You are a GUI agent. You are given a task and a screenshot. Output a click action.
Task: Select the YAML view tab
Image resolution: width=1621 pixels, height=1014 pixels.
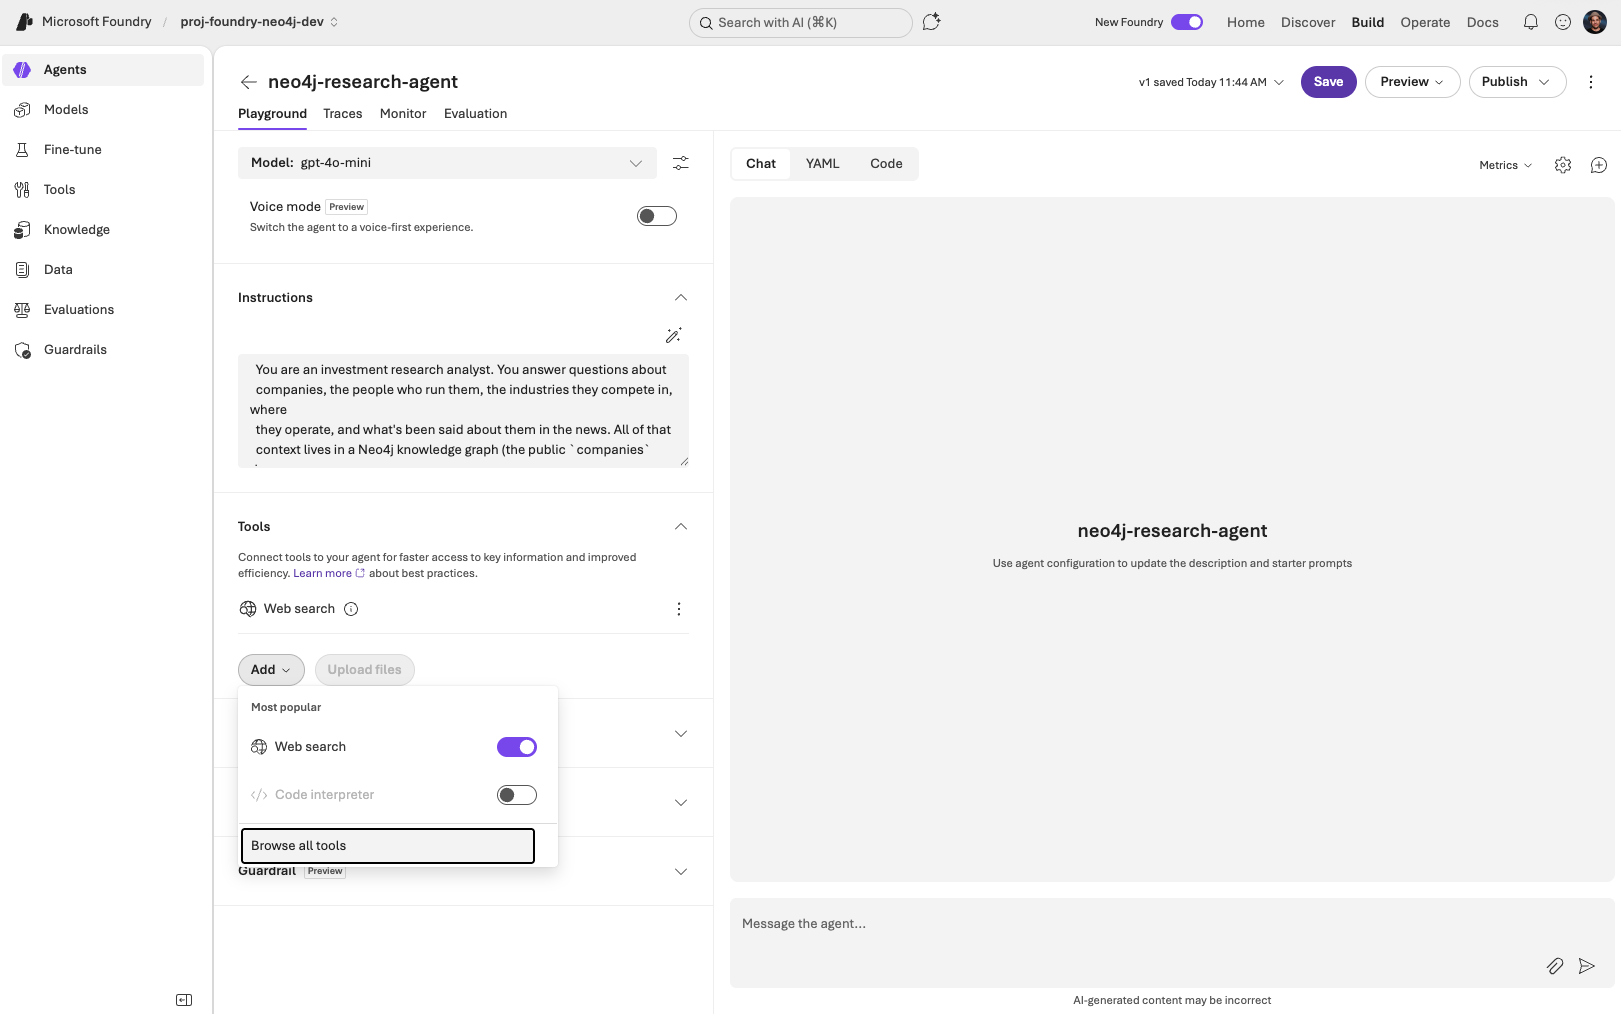(x=823, y=164)
